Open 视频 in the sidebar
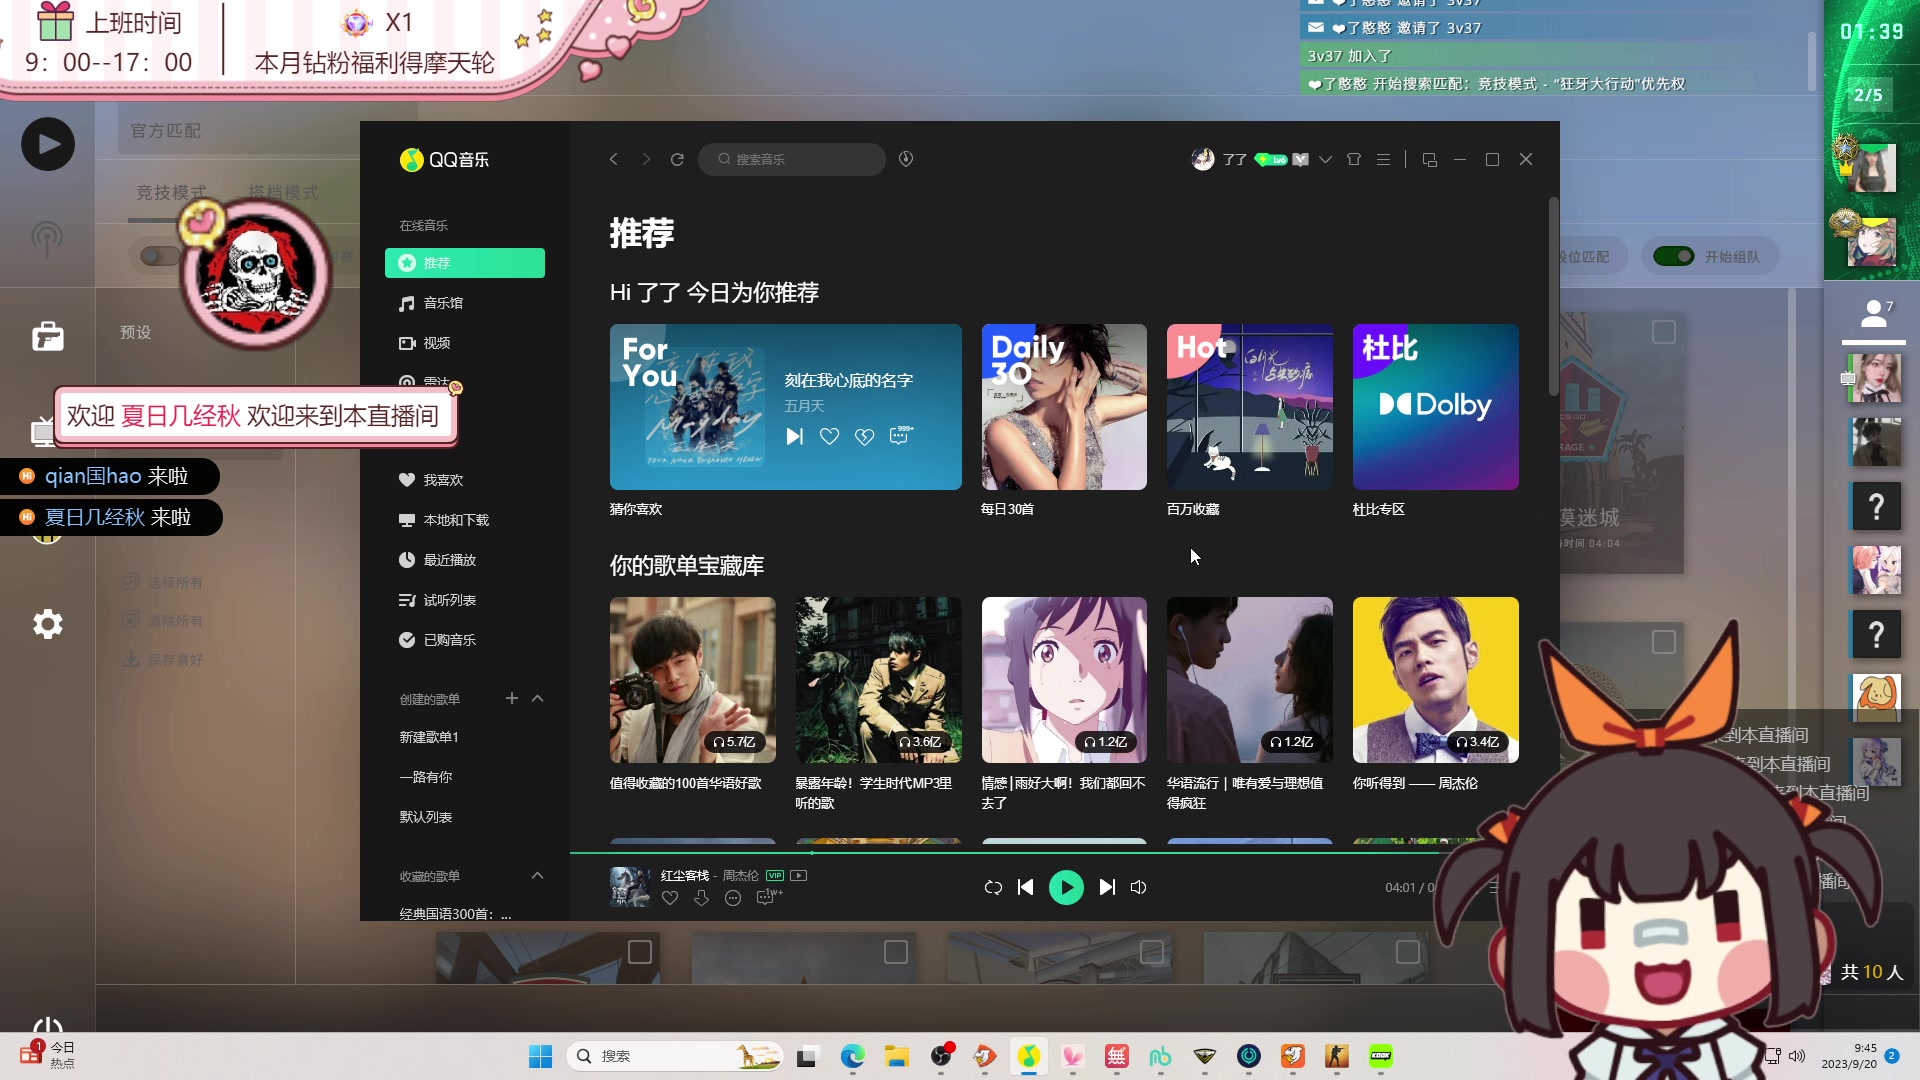 click(x=465, y=343)
